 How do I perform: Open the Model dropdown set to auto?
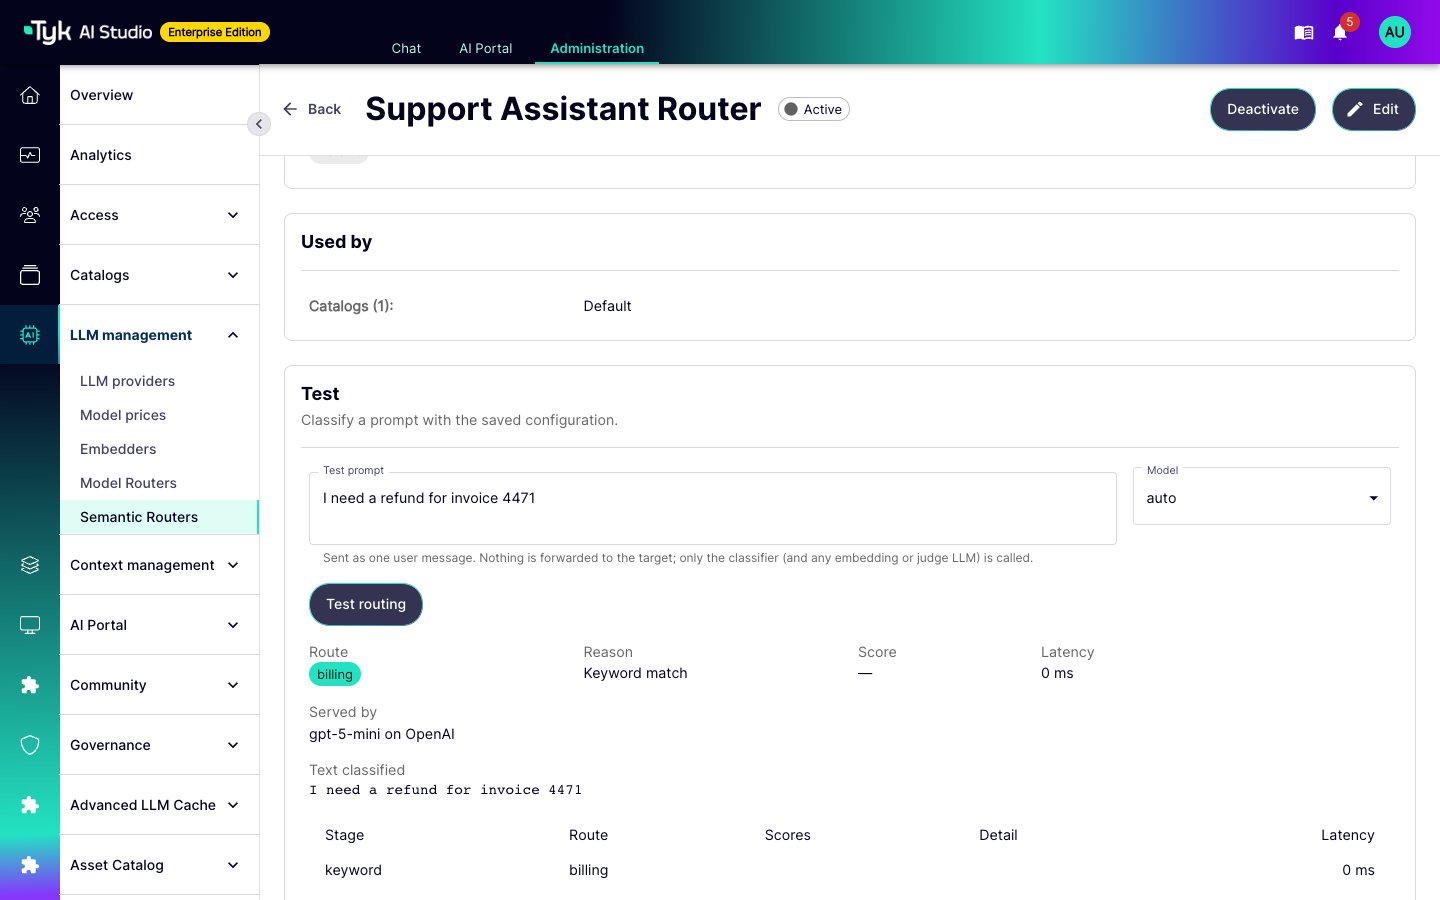(1262, 497)
